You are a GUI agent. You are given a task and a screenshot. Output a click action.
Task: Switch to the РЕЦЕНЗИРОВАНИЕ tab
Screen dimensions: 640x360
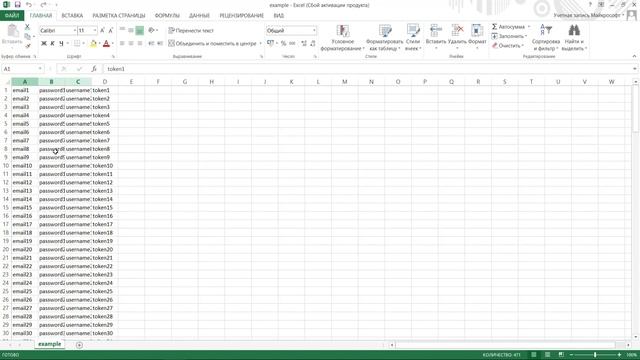click(242, 16)
